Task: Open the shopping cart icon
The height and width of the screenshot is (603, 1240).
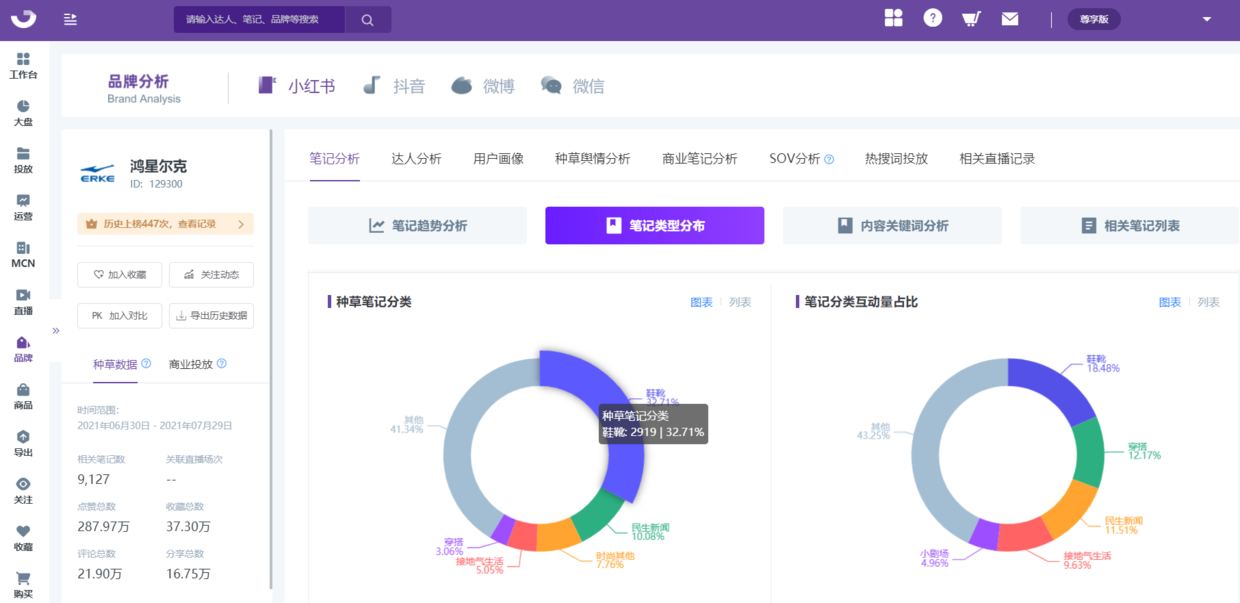Action: point(970,19)
